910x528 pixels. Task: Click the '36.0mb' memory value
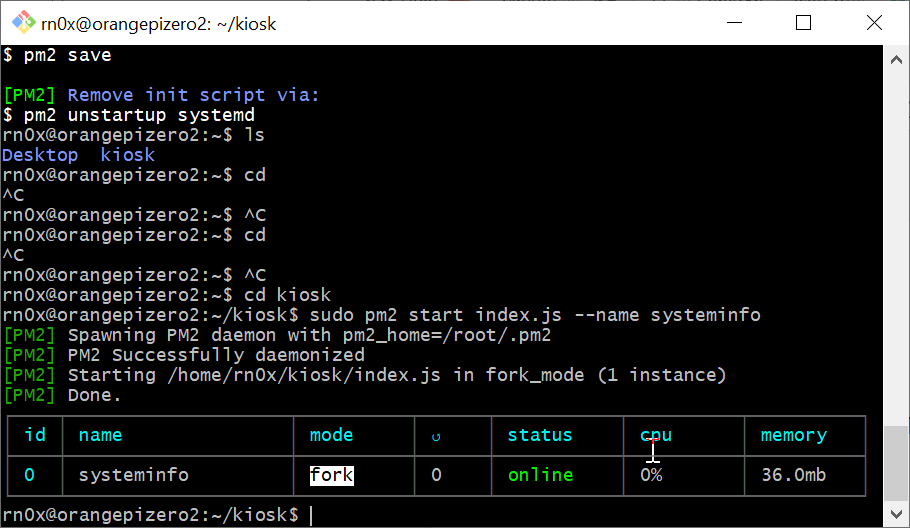[794, 475]
